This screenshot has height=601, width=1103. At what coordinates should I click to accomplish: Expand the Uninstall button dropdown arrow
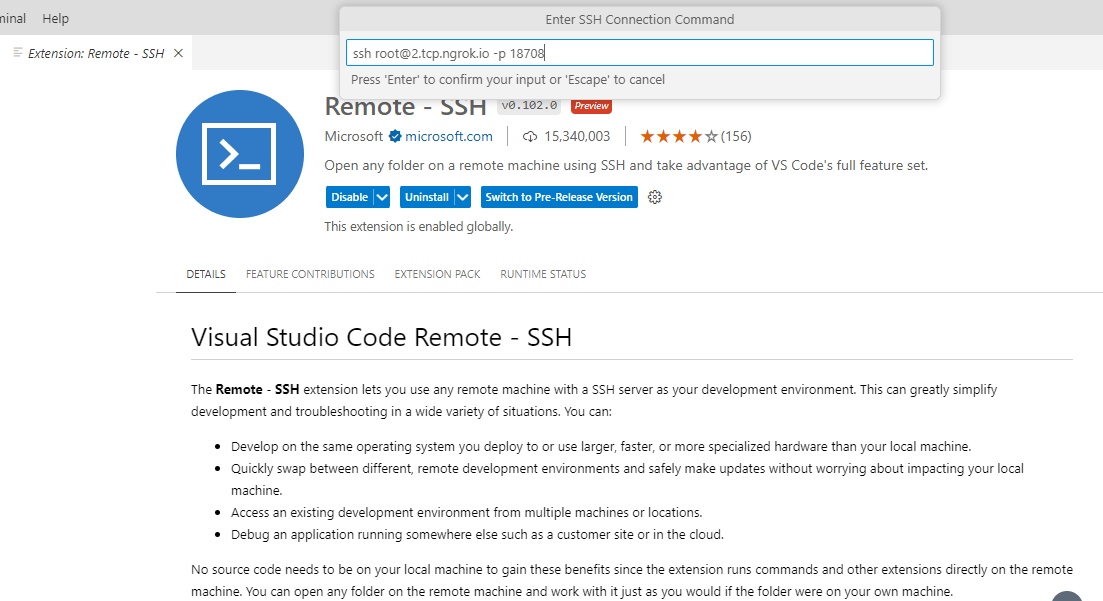tap(463, 197)
